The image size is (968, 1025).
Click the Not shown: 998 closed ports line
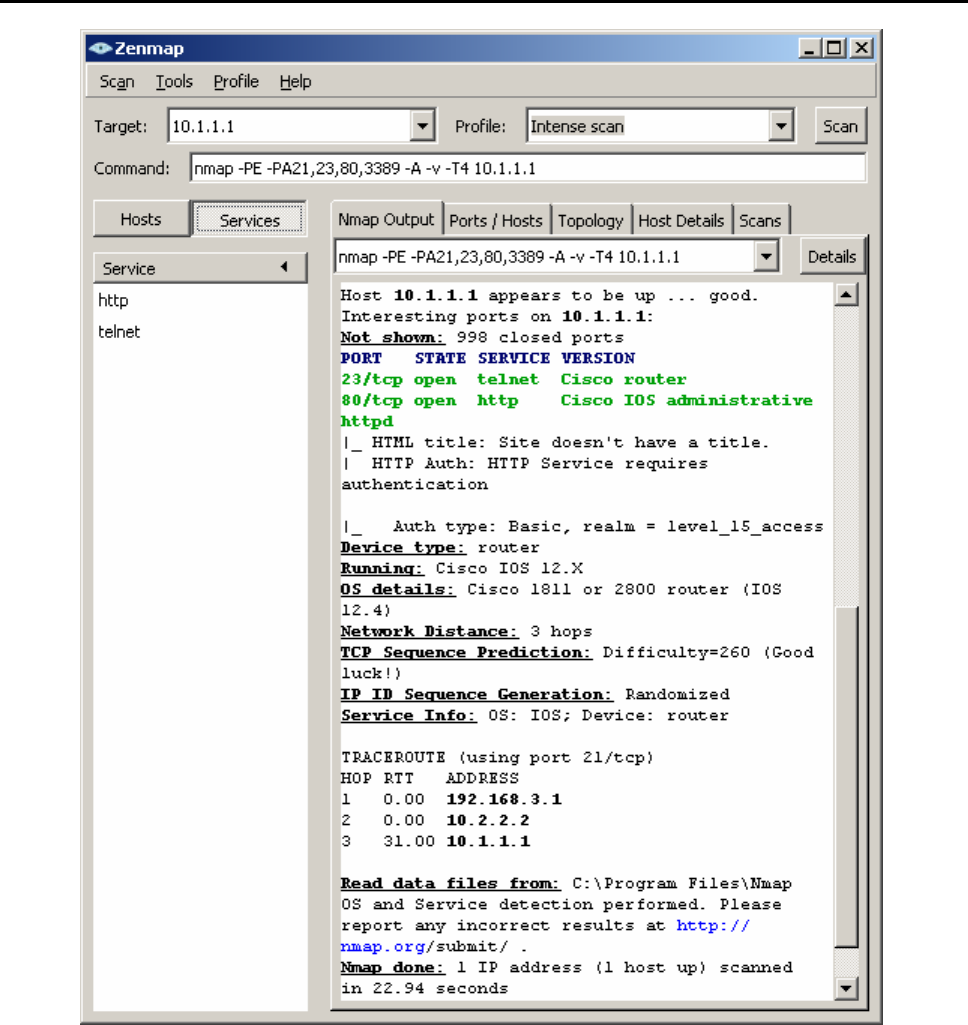(482, 337)
